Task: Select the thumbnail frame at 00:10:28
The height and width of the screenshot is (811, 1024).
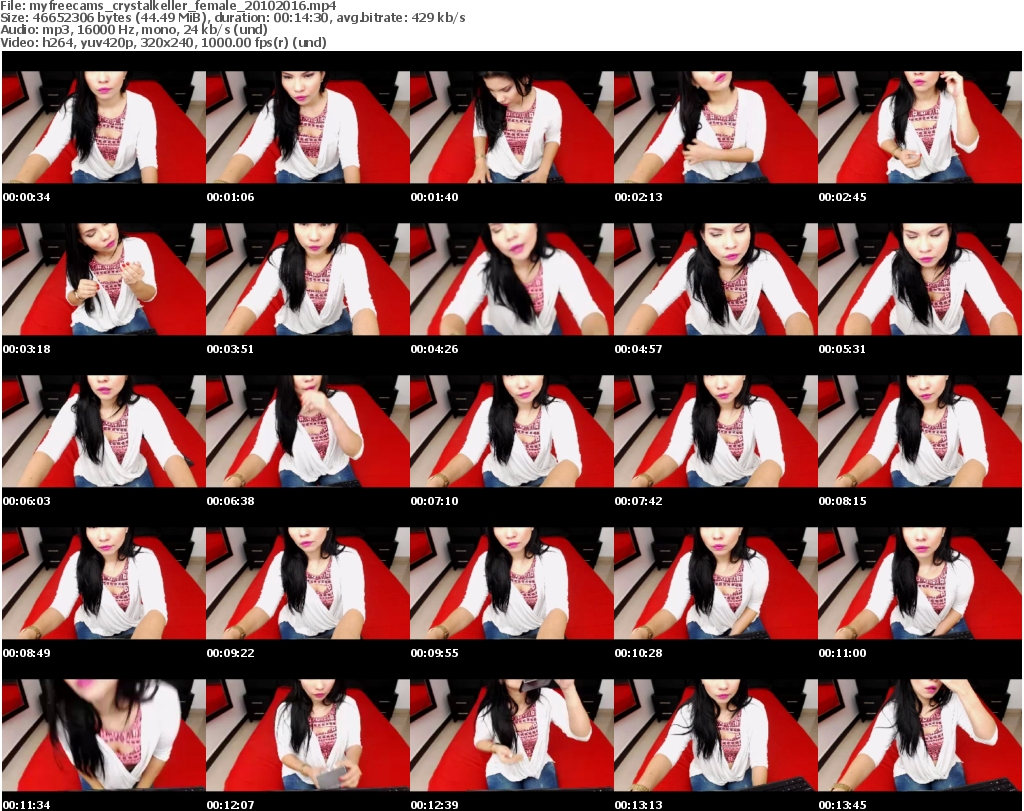Action: (716, 584)
